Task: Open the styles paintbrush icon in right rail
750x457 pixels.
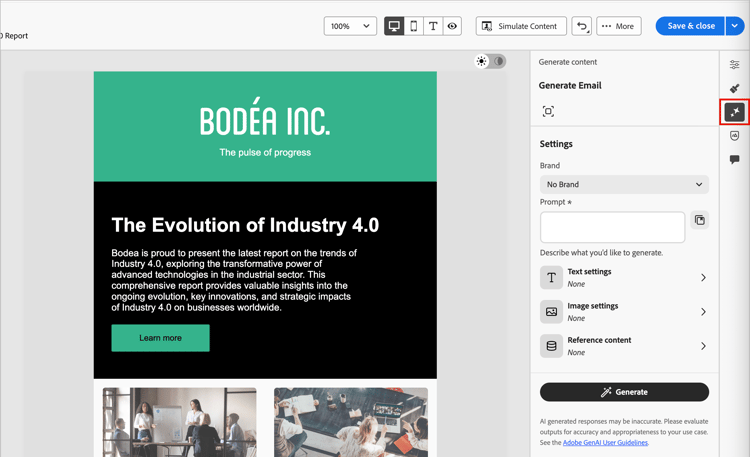Action: coord(735,88)
